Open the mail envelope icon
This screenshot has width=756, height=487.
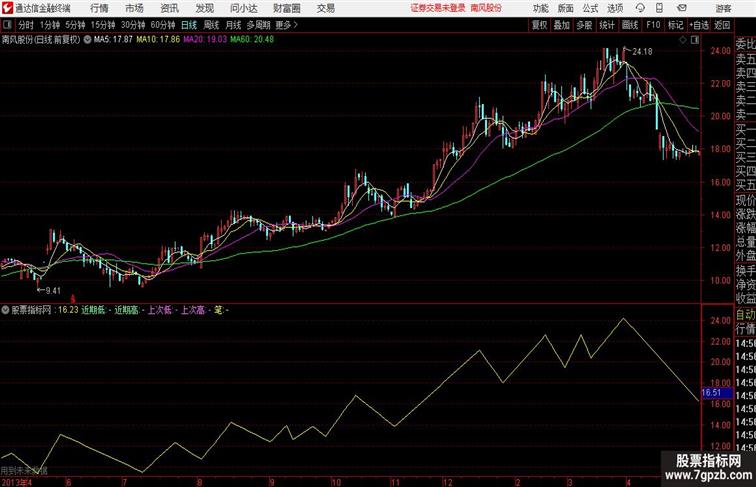pos(682,8)
